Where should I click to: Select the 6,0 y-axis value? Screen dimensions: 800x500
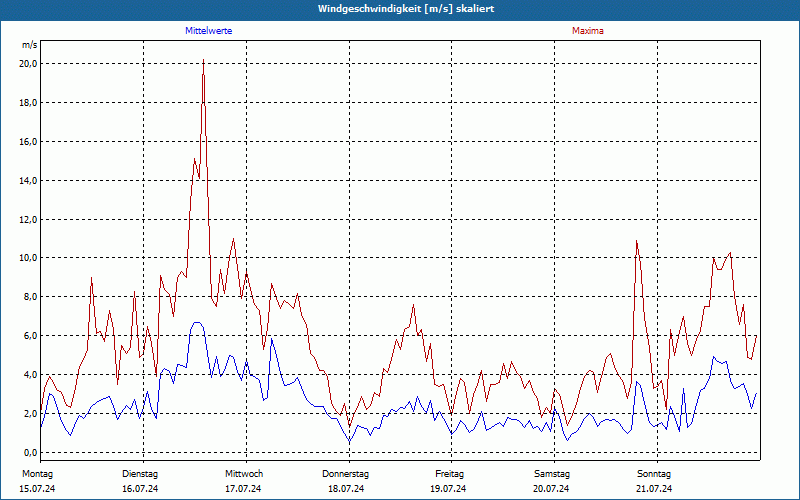(x=30, y=336)
